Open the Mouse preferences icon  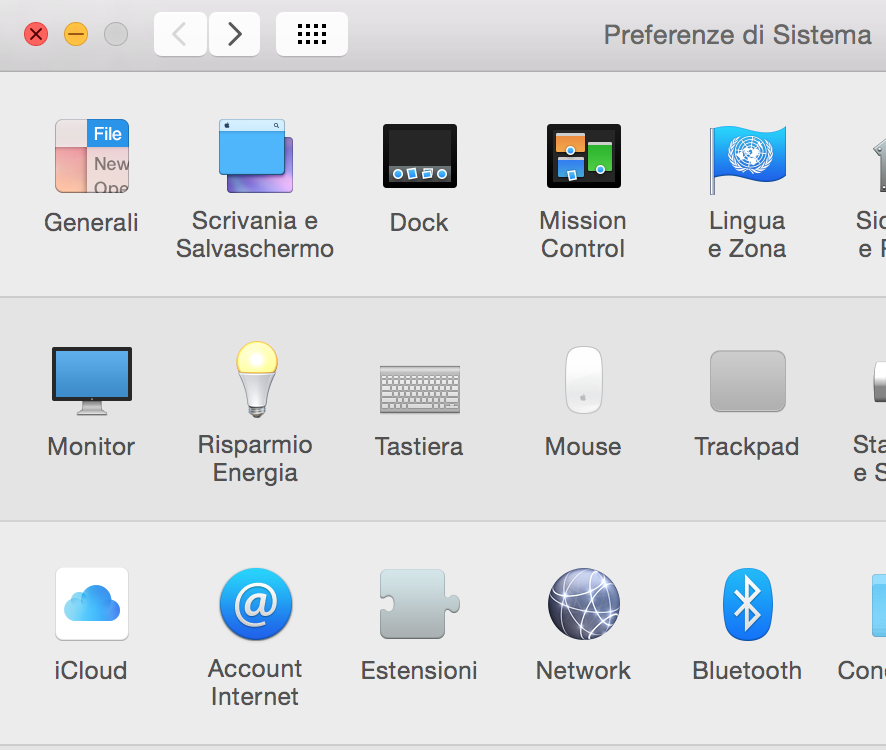point(584,380)
